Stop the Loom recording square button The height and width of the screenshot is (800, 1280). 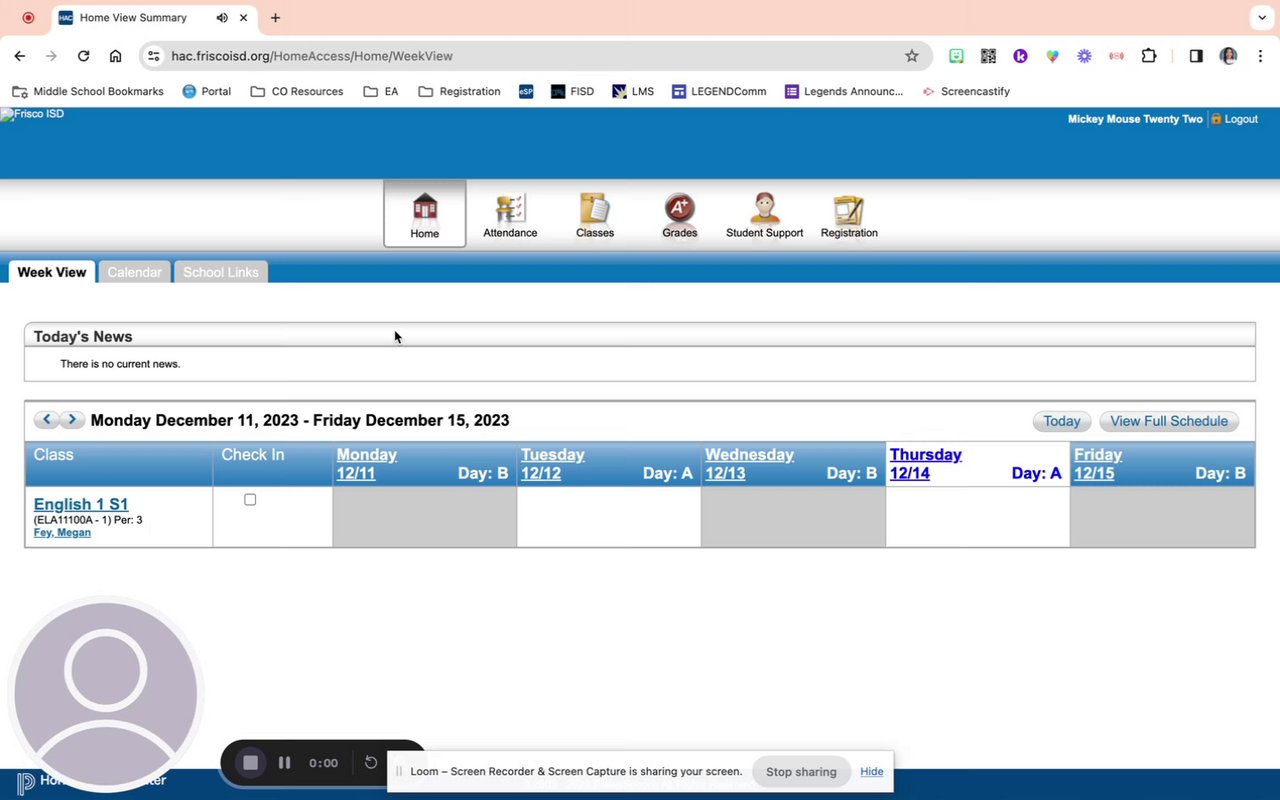tap(251, 763)
